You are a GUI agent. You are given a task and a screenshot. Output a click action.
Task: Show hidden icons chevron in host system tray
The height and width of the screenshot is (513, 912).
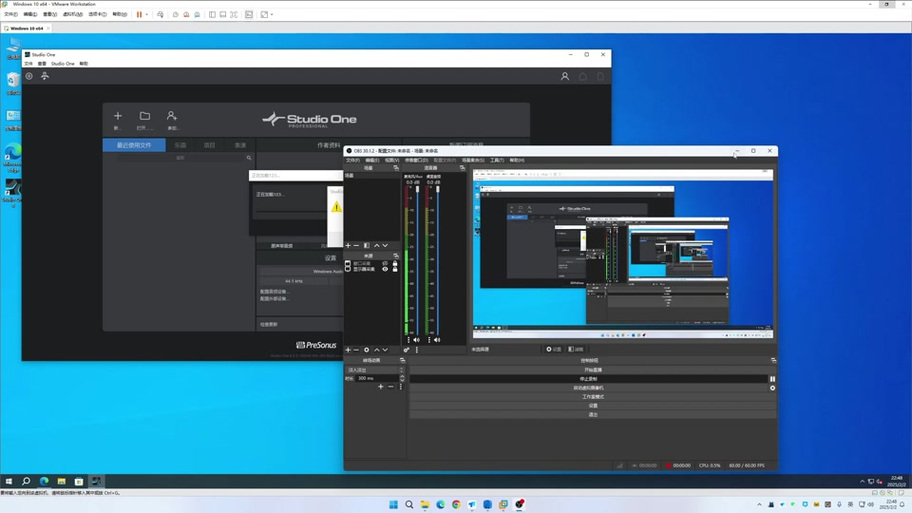tap(759, 504)
